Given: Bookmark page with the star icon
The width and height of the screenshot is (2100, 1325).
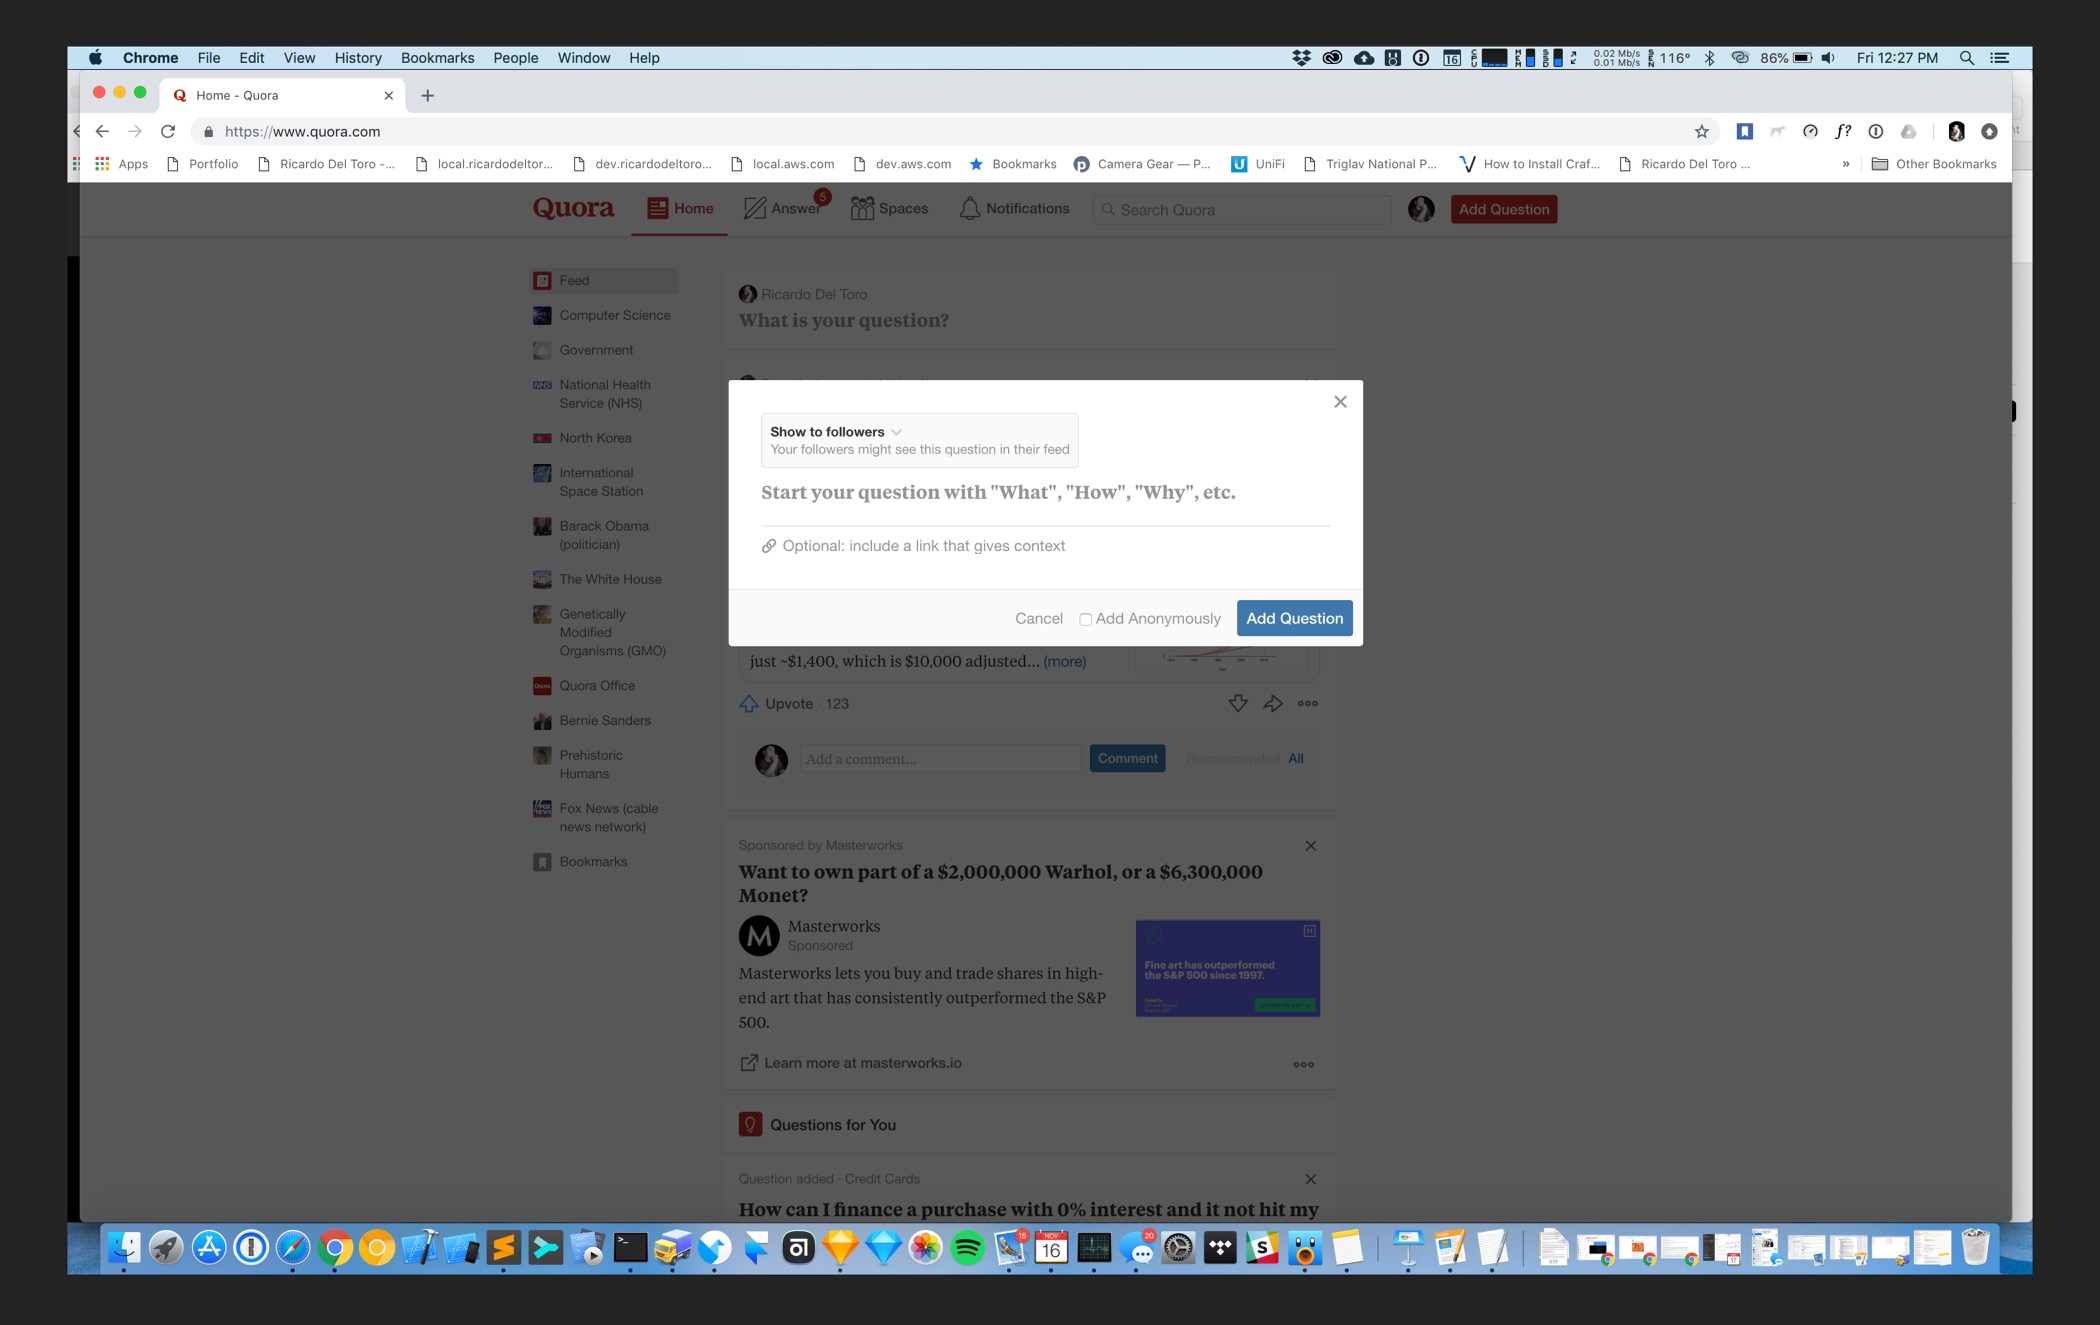Looking at the screenshot, I should pyautogui.click(x=1701, y=131).
